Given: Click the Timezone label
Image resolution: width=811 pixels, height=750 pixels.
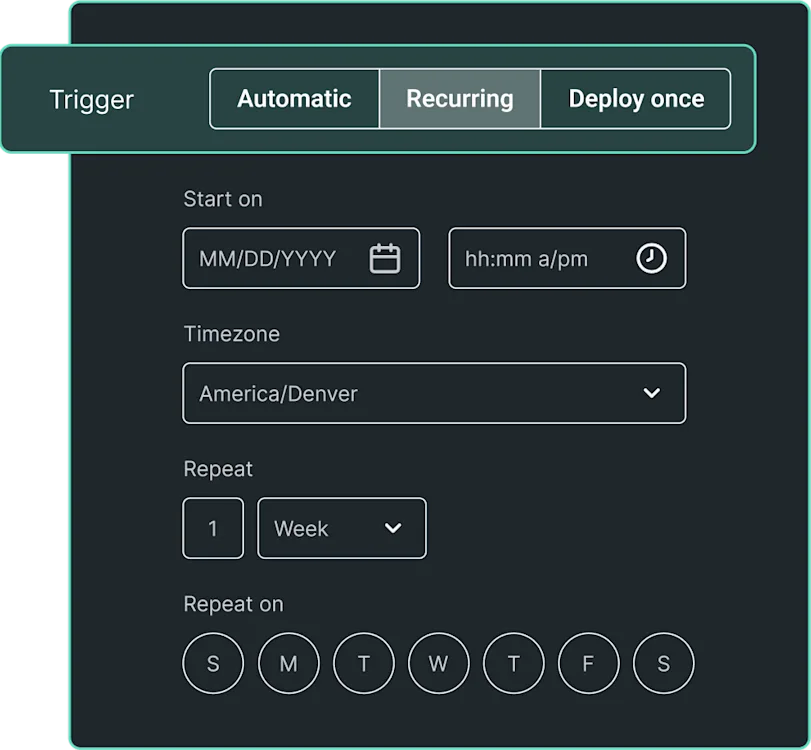Looking at the screenshot, I should click(x=232, y=334).
